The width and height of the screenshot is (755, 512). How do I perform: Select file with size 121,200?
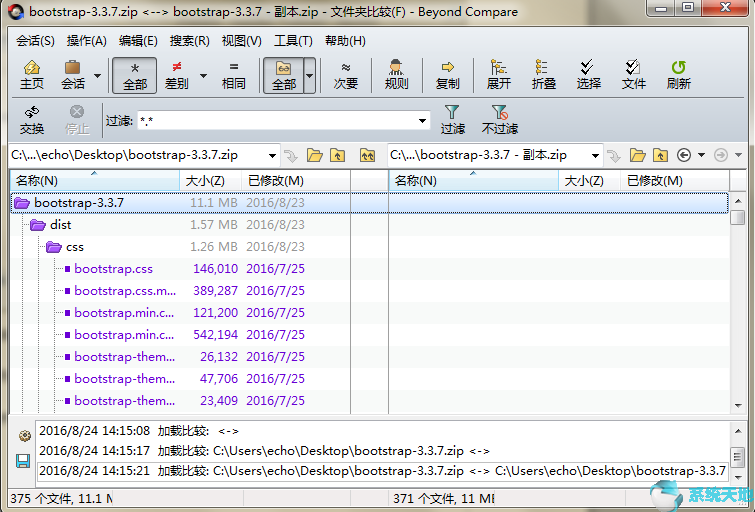pos(180,313)
